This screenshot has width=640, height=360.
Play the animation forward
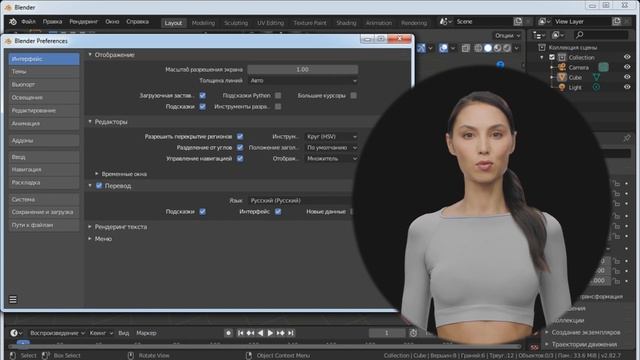point(270,333)
